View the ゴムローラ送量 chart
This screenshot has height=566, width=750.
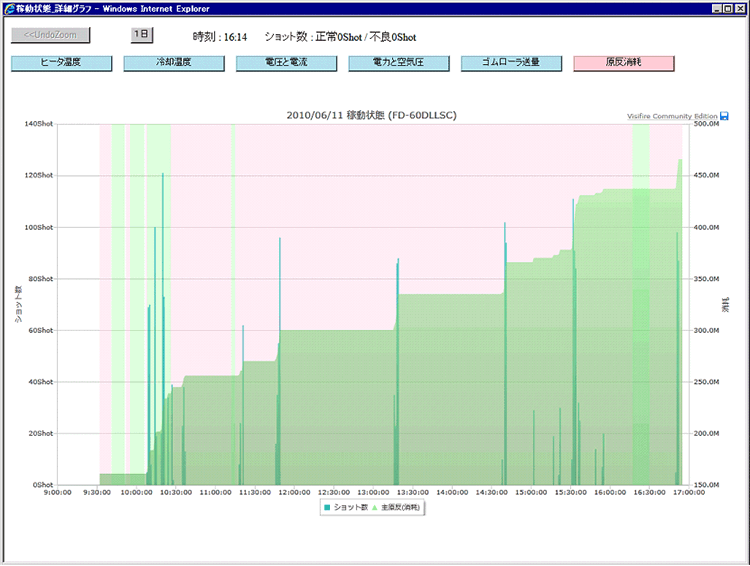point(511,63)
